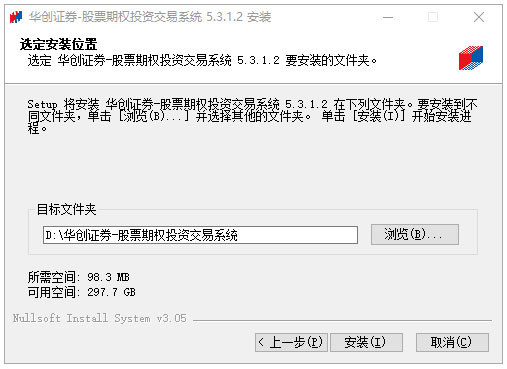The width and height of the screenshot is (507, 369).
Task: Click the header subtitle mentioning 要安装的文件夹
Action: point(202,61)
